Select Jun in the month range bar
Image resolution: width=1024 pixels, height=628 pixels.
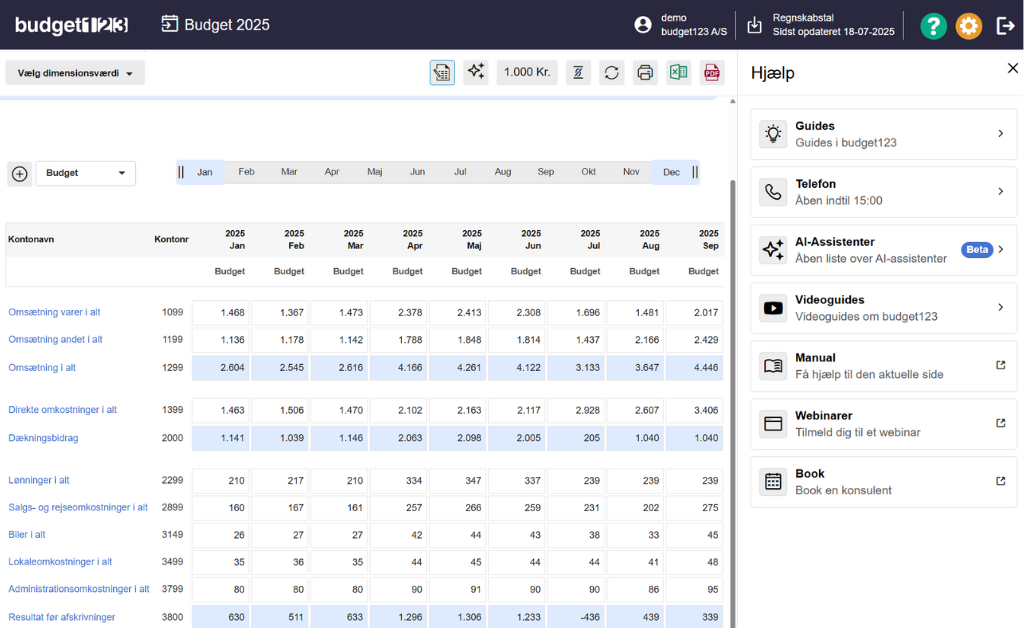tap(417, 172)
